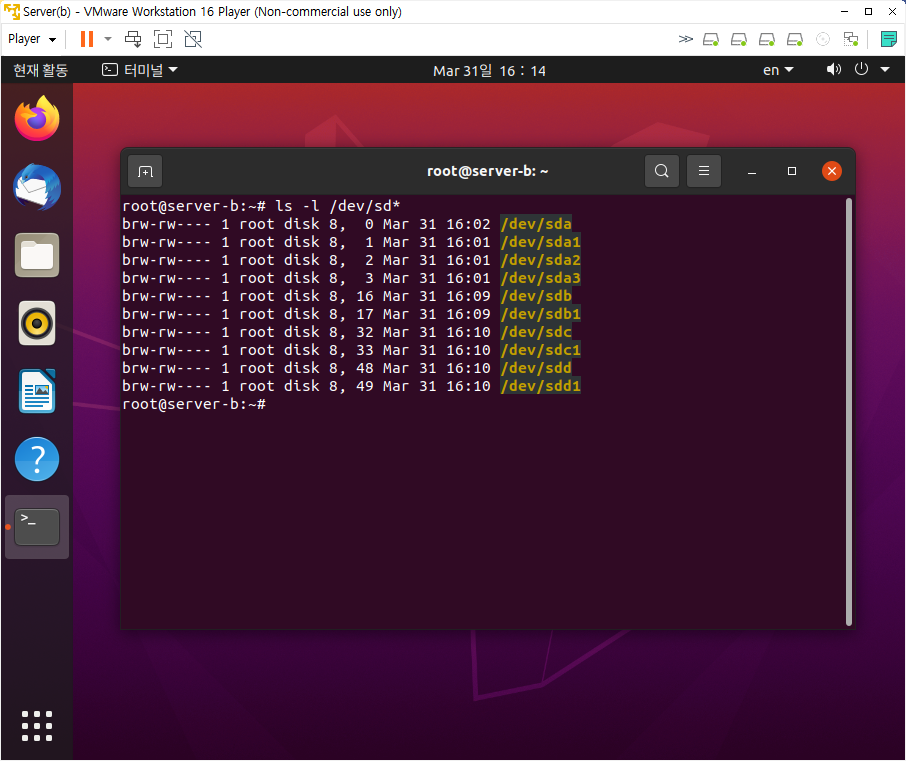
Task: Toggle the Unity mode icon
Action: pyautogui.click(x=193, y=39)
